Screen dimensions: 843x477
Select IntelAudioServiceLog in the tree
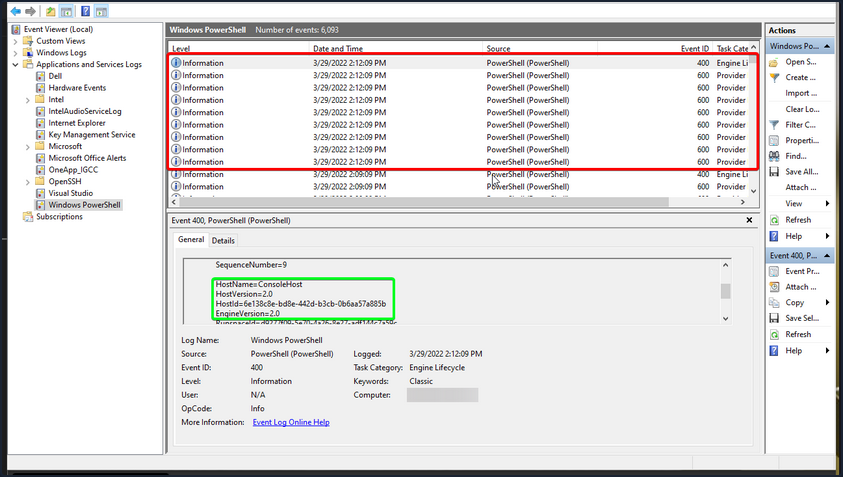[x=84, y=111]
